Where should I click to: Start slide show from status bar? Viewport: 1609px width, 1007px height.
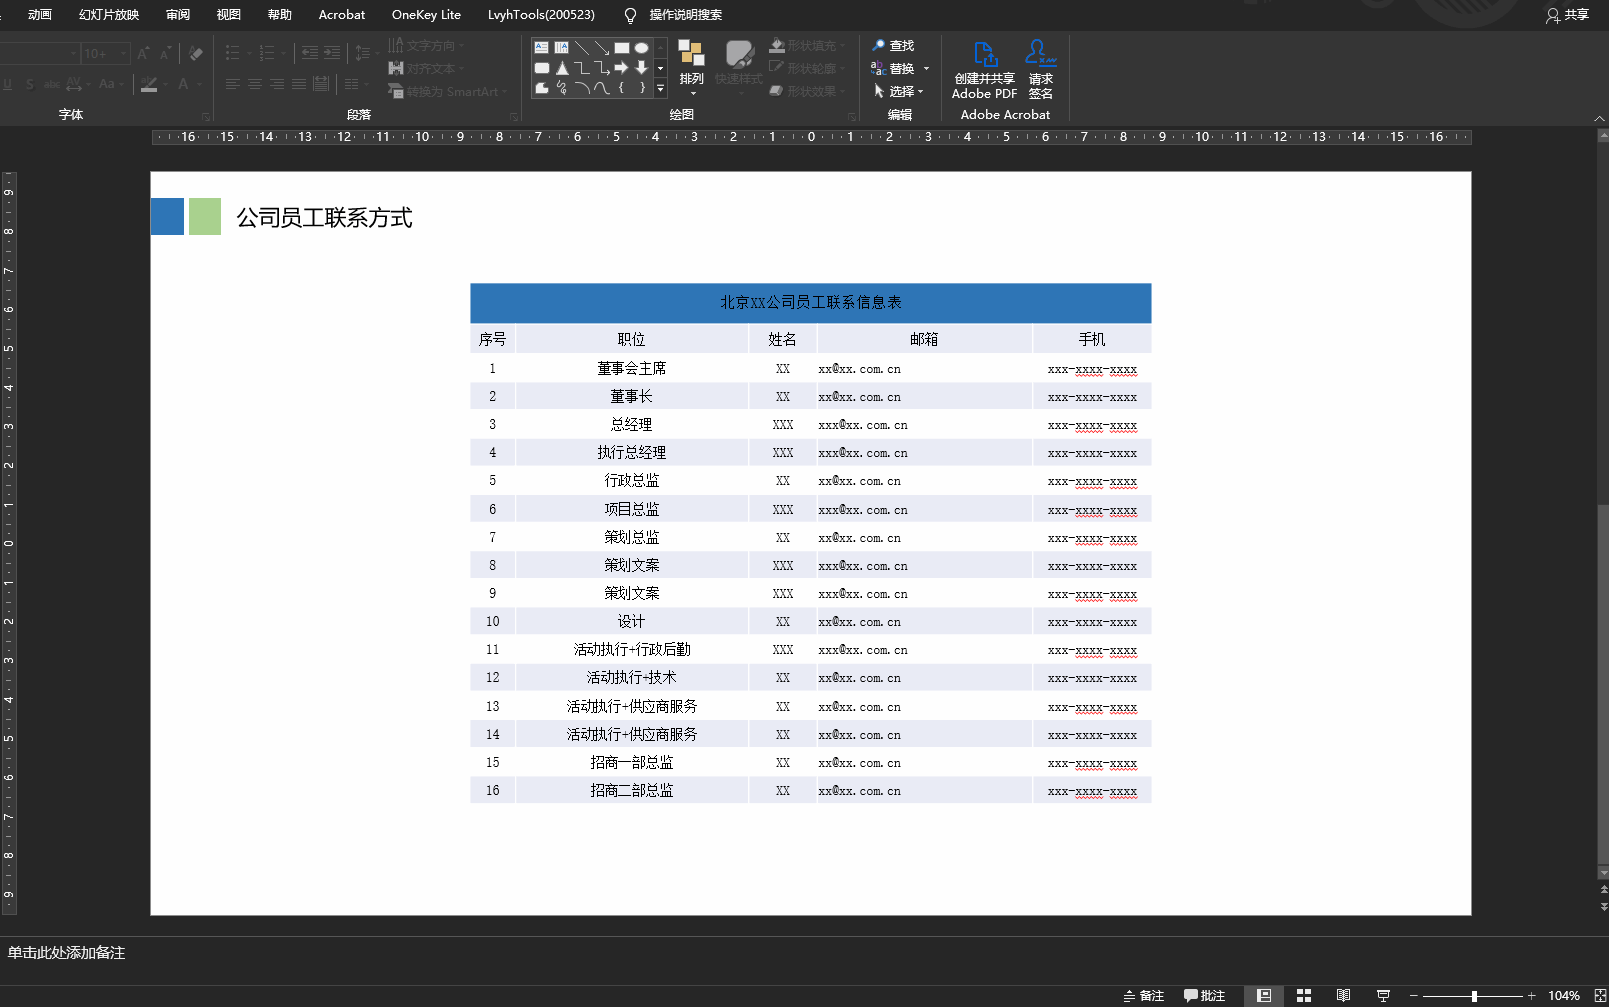click(x=1383, y=996)
